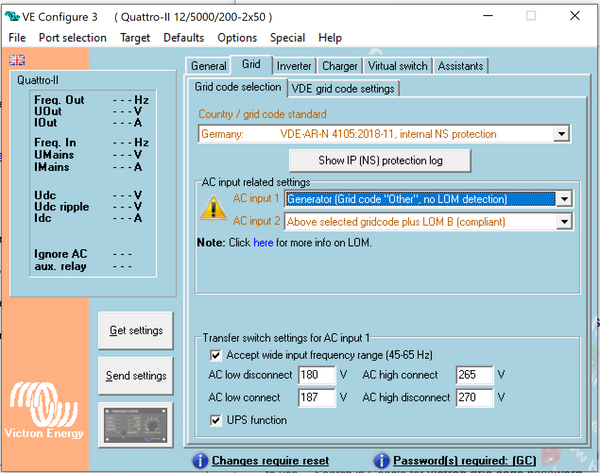The width and height of the screenshot is (600, 473).
Task: Click the 'Ignore AC' readout label
Action: point(60,254)
